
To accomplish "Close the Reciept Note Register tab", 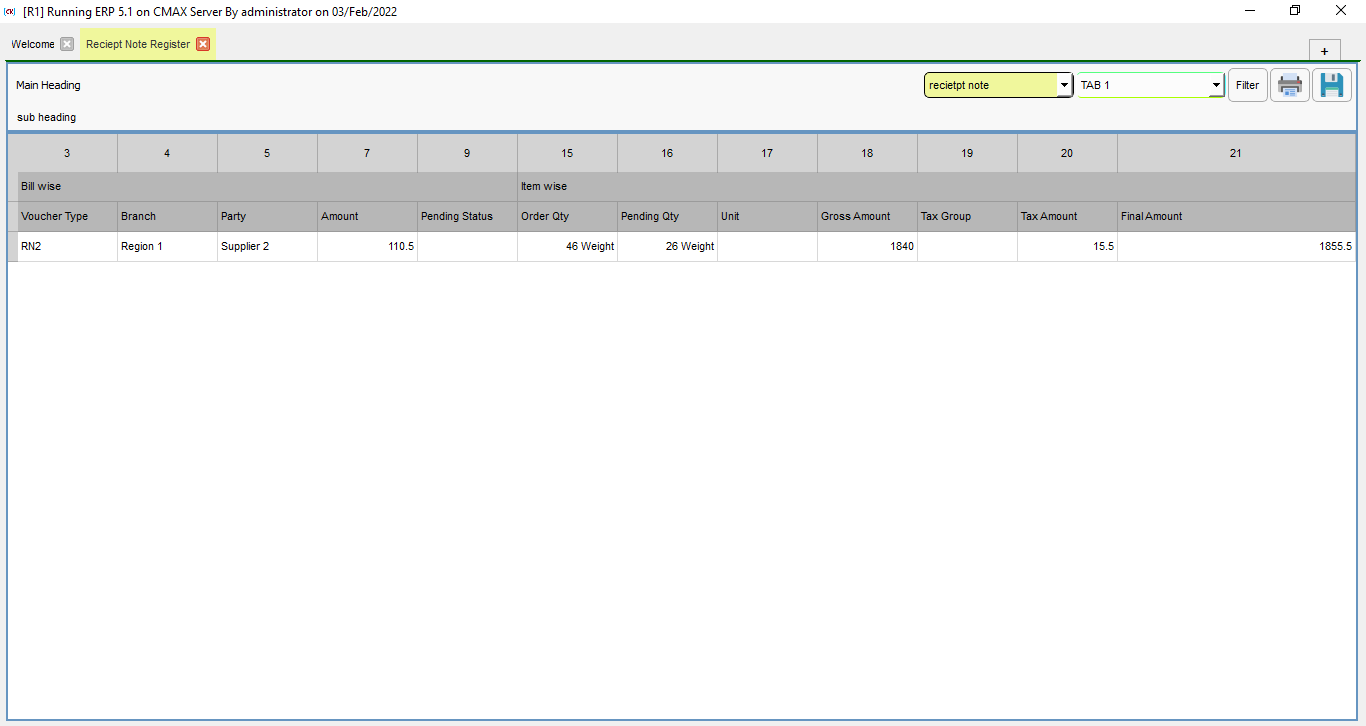I will 203,44.
